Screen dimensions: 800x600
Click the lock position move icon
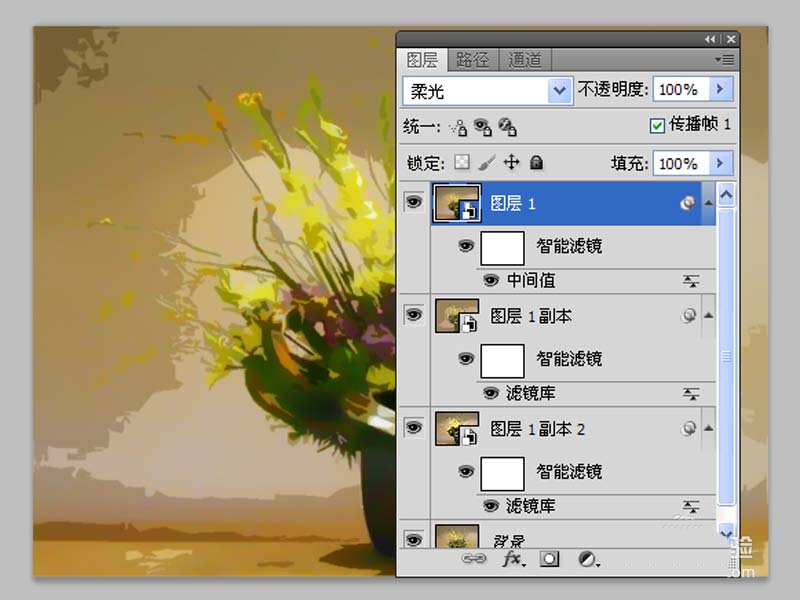(x=511, y=162)
